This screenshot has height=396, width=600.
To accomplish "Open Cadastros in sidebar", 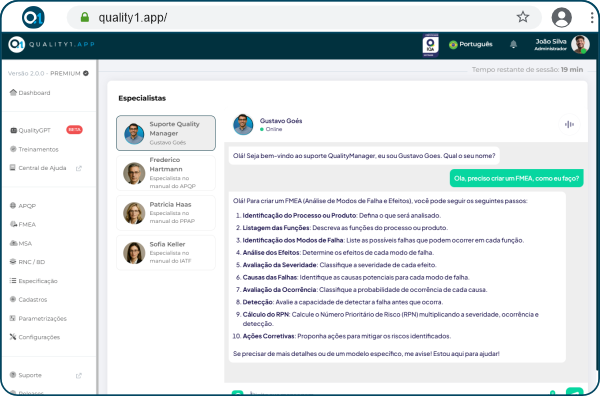I will click(x=28, y=300).
